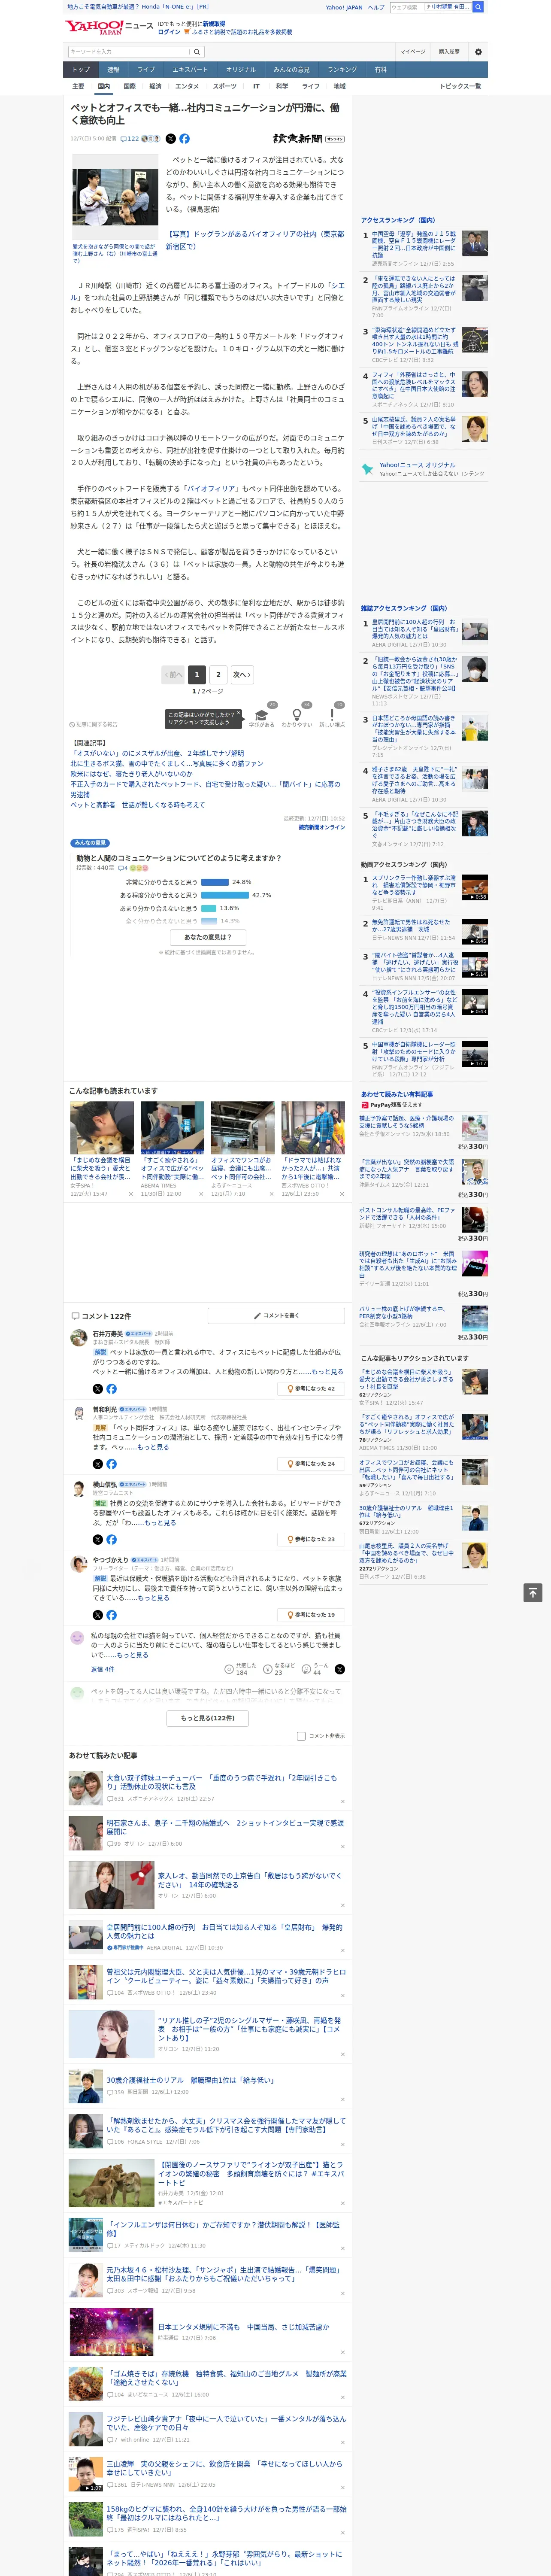Mark 石井万寿美 comment 参考になった 42
The image size is (551, 2576).
(x=311, y=1388)
